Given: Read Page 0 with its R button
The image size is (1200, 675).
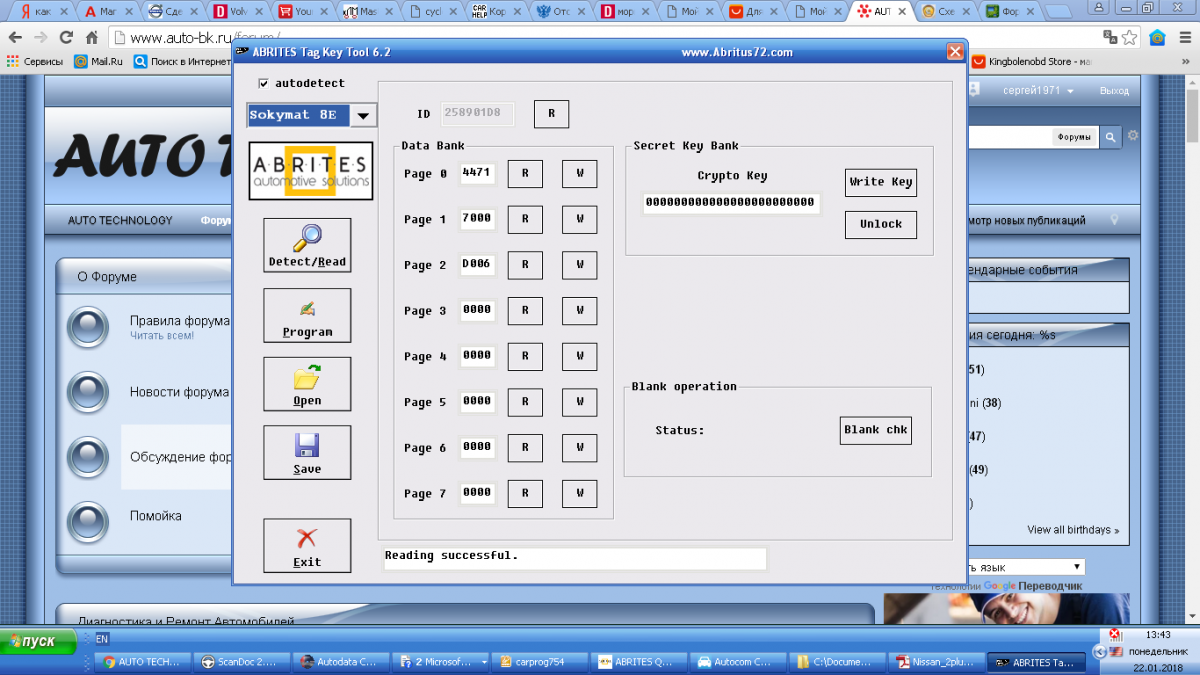Looking at the screenshot, I should [525, 174].
